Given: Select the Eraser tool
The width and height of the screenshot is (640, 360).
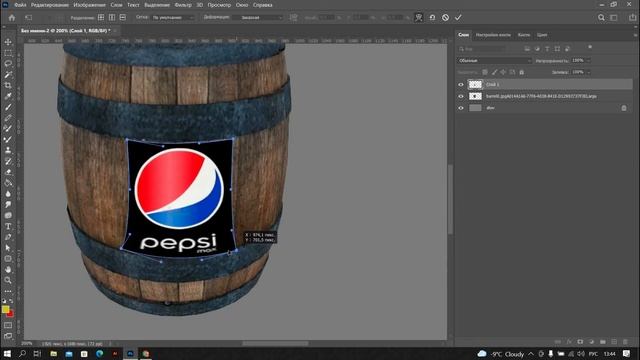Looking at the screenshot, I should (8, 172).
